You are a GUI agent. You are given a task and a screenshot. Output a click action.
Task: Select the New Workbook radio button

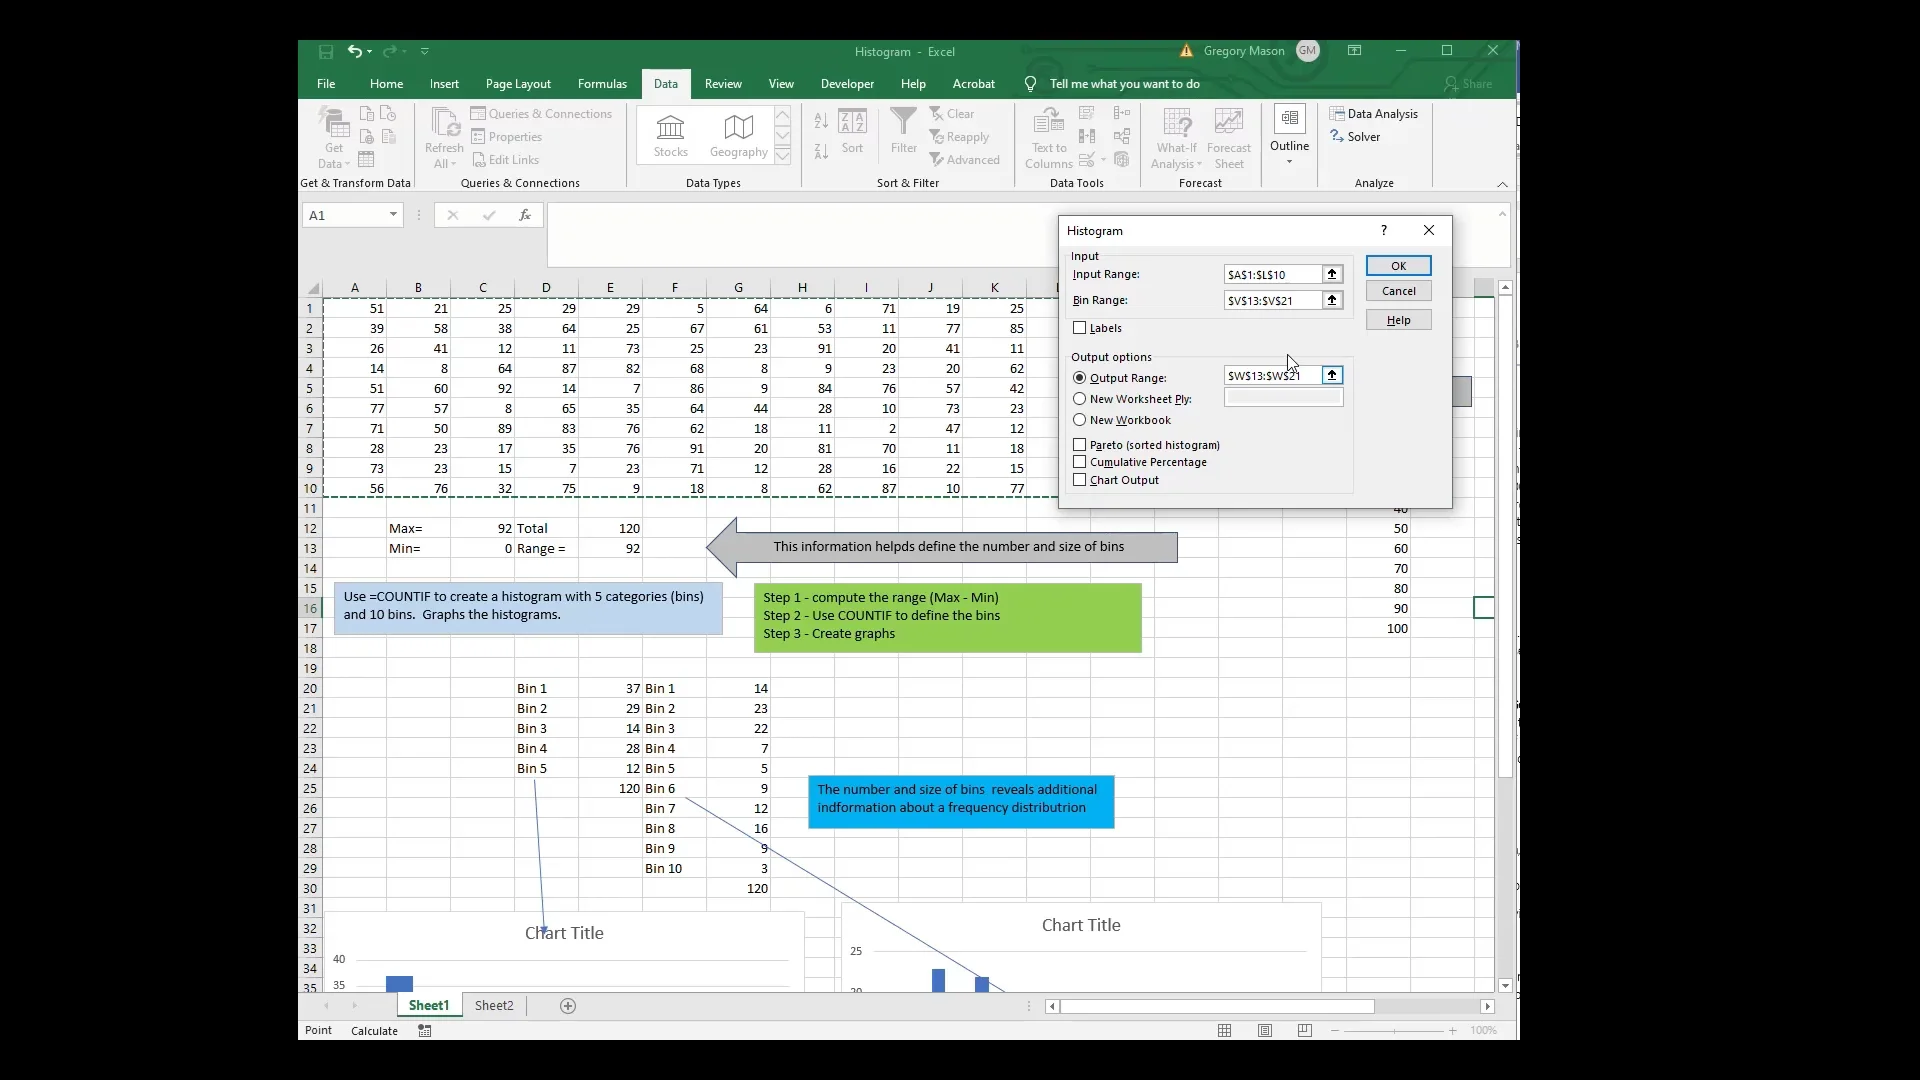click(x=1081, y=420)
